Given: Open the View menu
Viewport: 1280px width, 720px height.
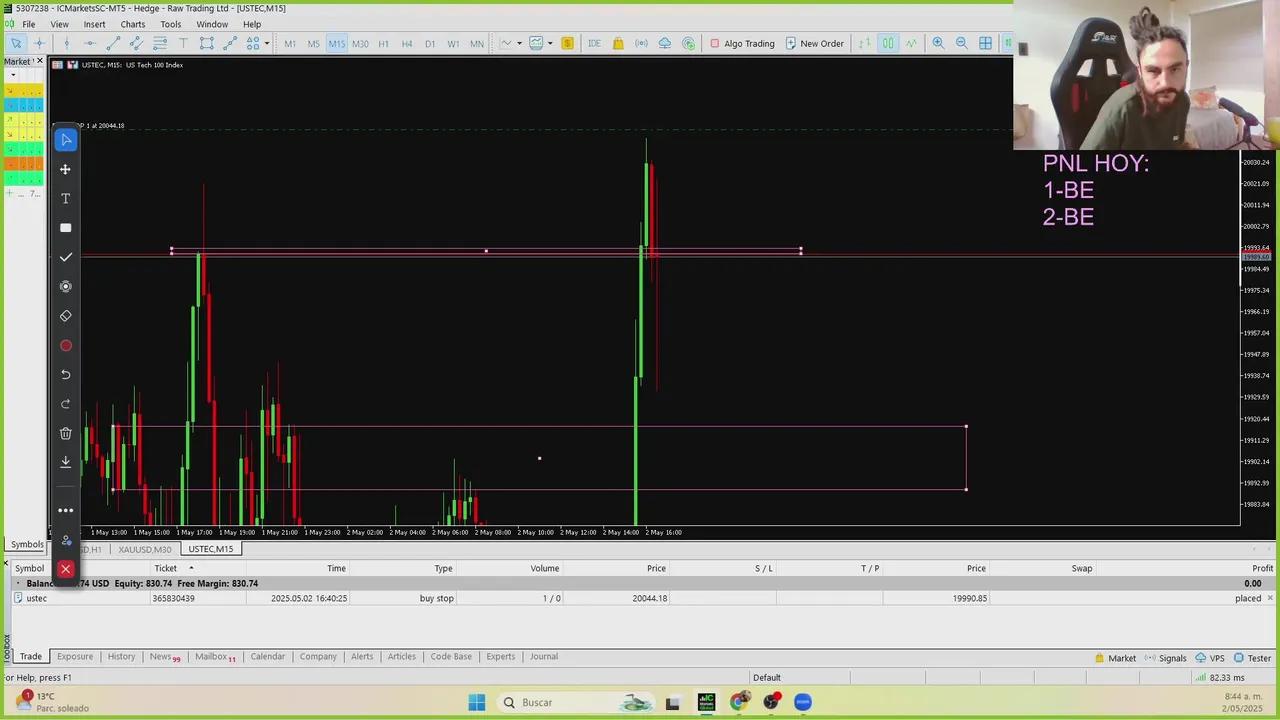Looking at the screenshot, I should [x=60, y=24].
